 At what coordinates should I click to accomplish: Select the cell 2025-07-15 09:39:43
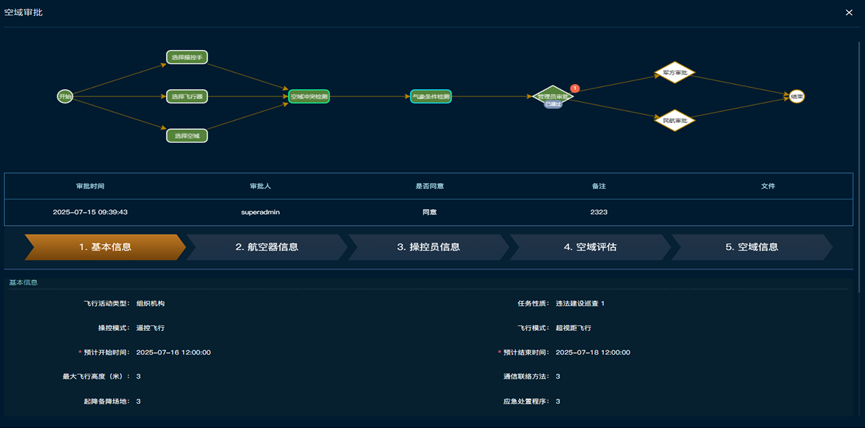[x=90, y=212]
